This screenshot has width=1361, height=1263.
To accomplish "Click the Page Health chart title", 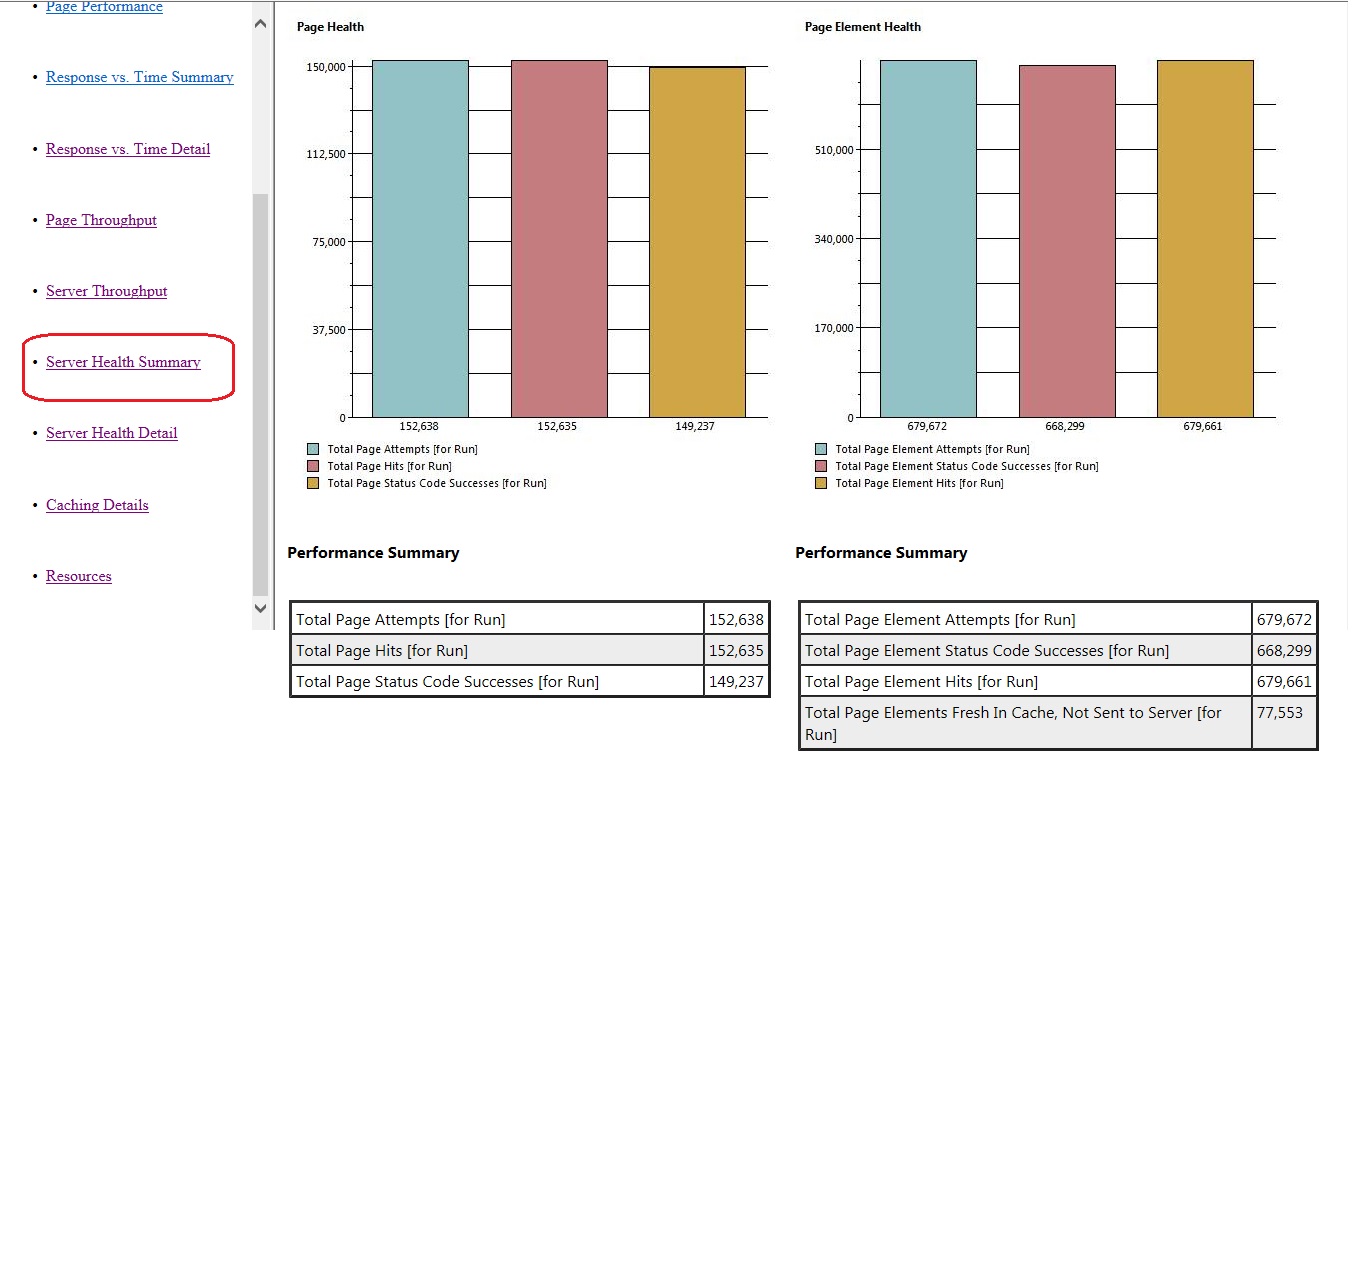I will coord(330,27).
